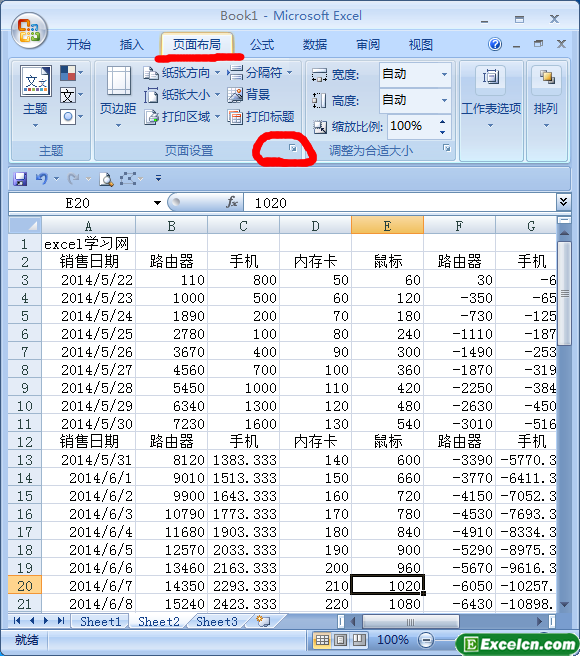Open the Name Box dropdown arrow
The width and height of the screenshot is (580, 656).
pyautogui.click(x=157, y=203)
